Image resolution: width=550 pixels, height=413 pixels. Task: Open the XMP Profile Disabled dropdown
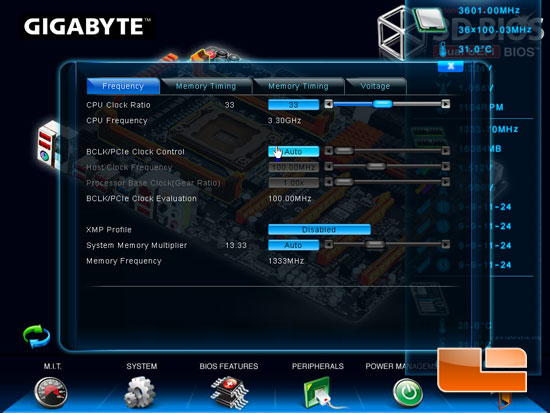pos(319,229)
